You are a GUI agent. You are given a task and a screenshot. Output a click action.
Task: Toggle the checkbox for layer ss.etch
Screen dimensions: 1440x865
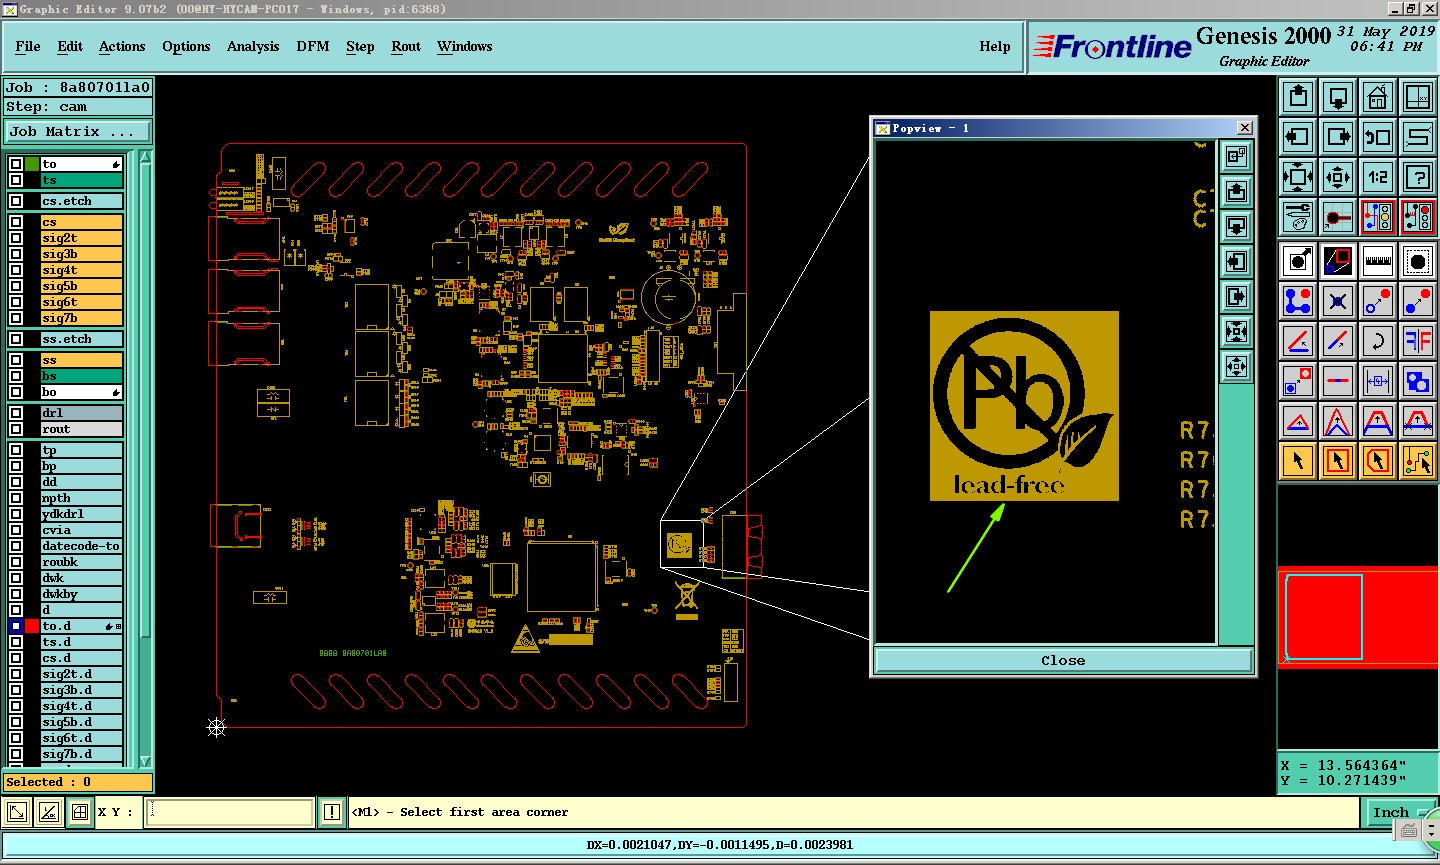tap(16, 339)
